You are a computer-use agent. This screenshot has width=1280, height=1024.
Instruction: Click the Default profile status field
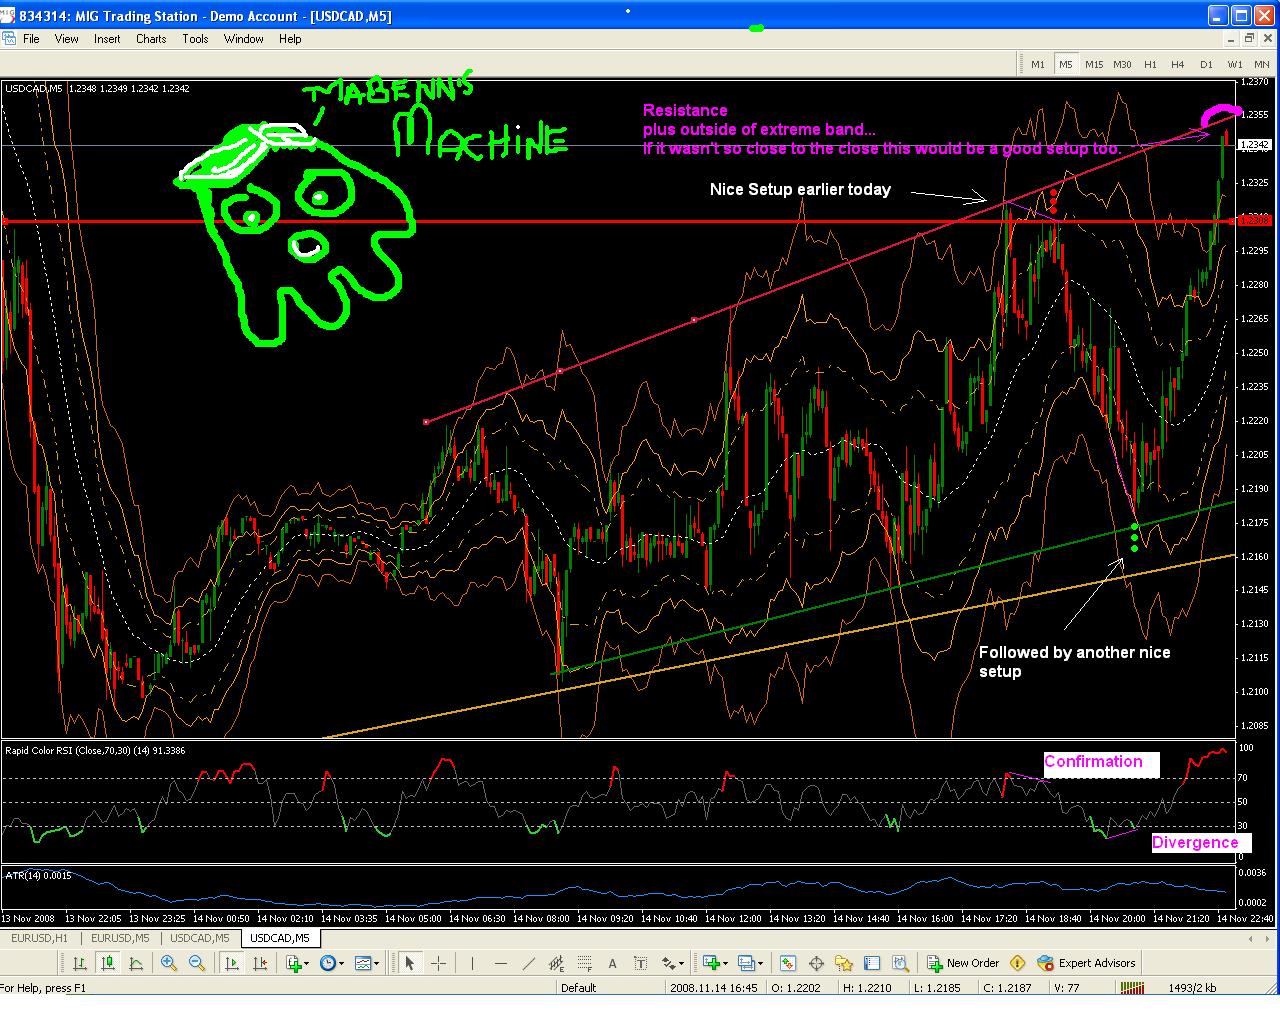coord(611,988)
